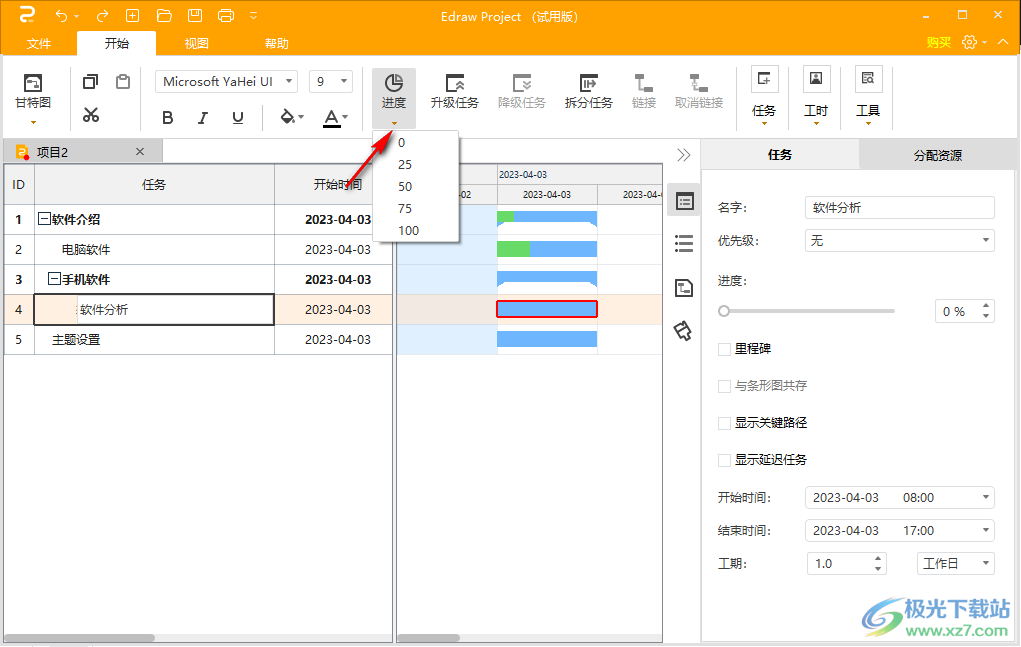
Task: Click Unlink (取消链接) tool
Action: [699, 91]
